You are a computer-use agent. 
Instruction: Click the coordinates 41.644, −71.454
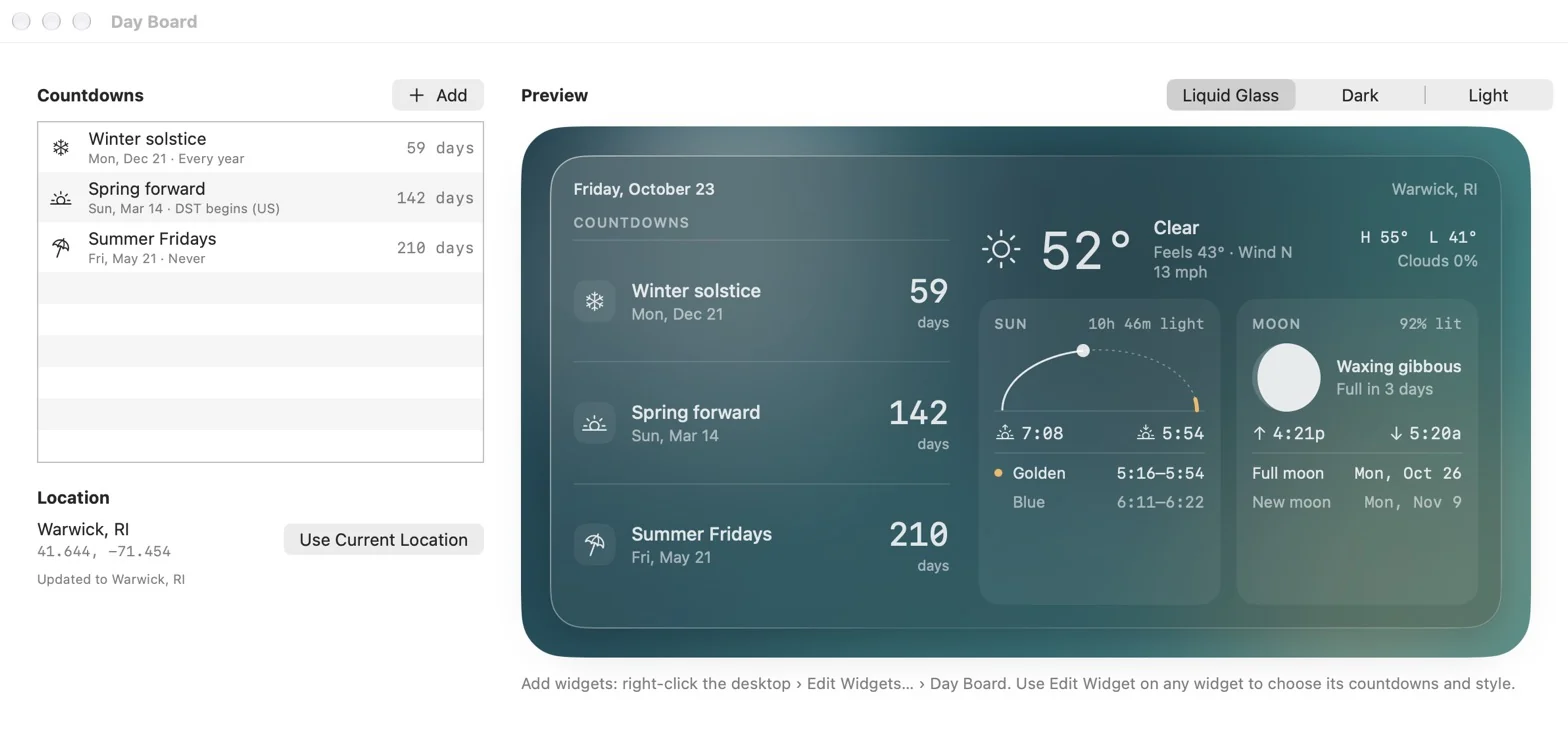pyautogui.click(x=104, y=552)
